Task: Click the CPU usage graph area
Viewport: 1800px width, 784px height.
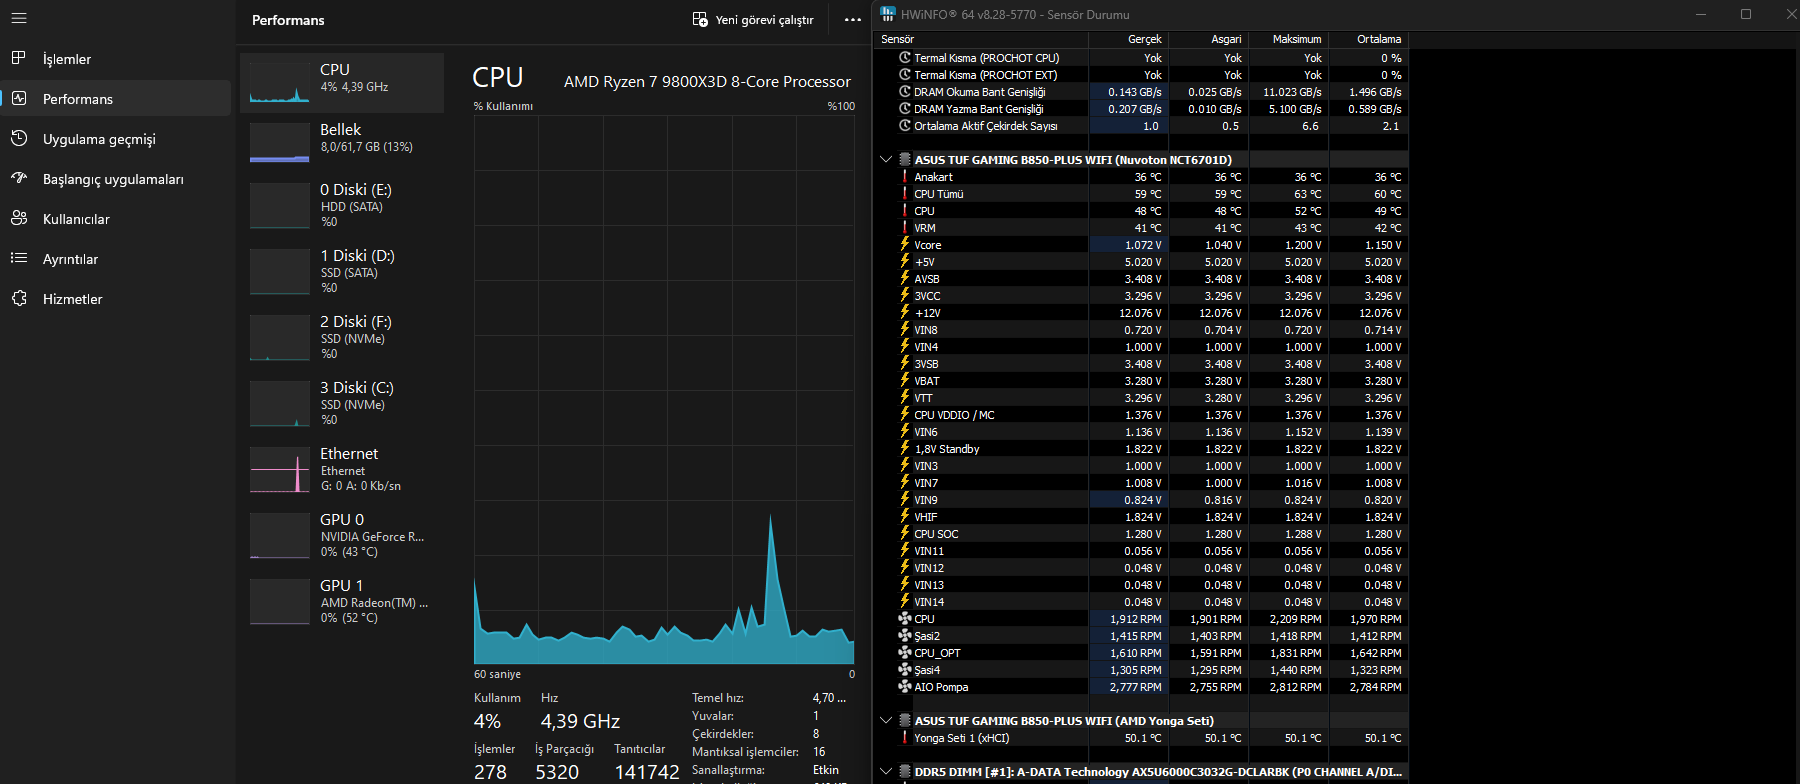Action: [x=664, y=389]
